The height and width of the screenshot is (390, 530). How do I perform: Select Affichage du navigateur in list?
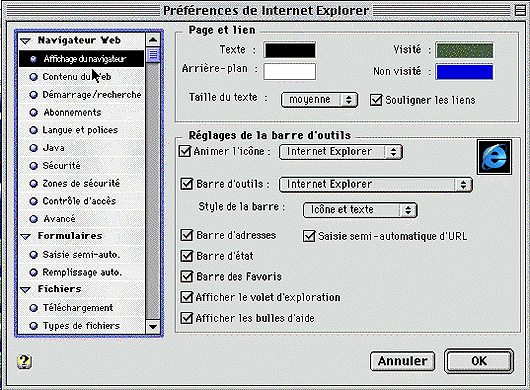tap(81, 59)
